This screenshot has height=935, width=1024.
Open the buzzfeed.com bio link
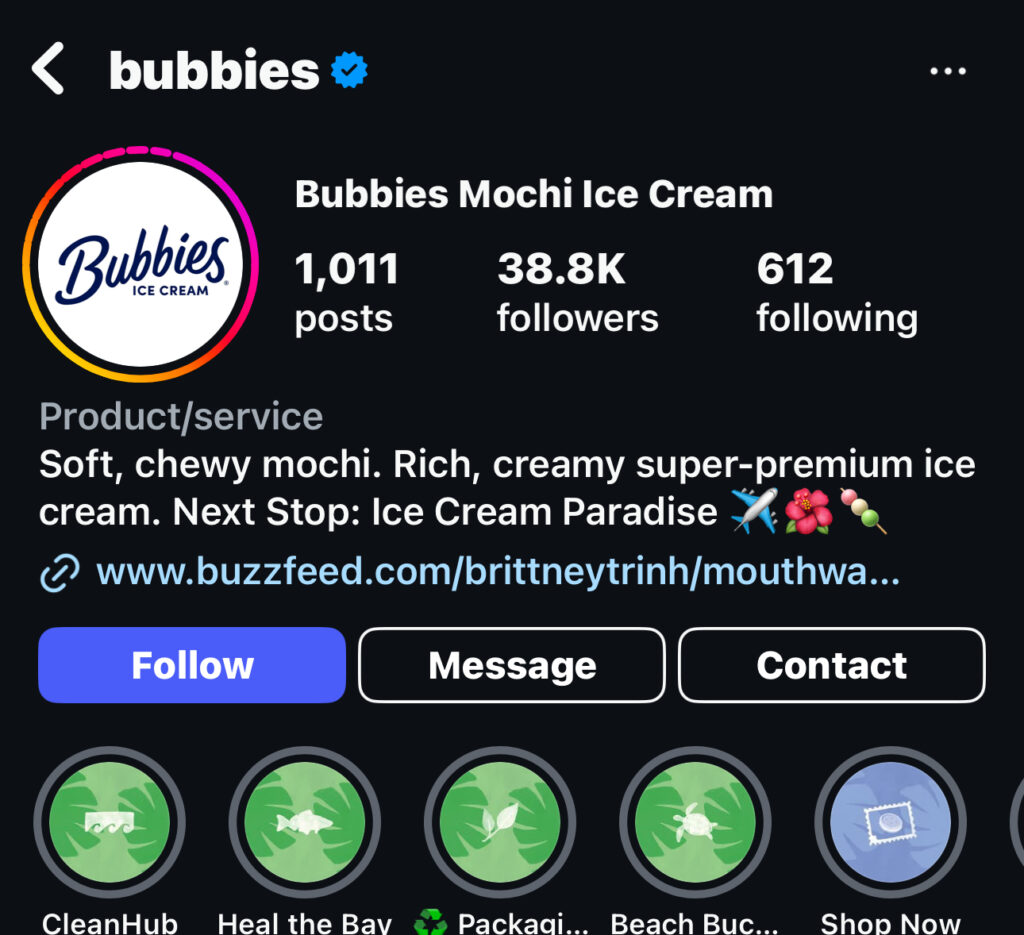click(x=498, y=571)
